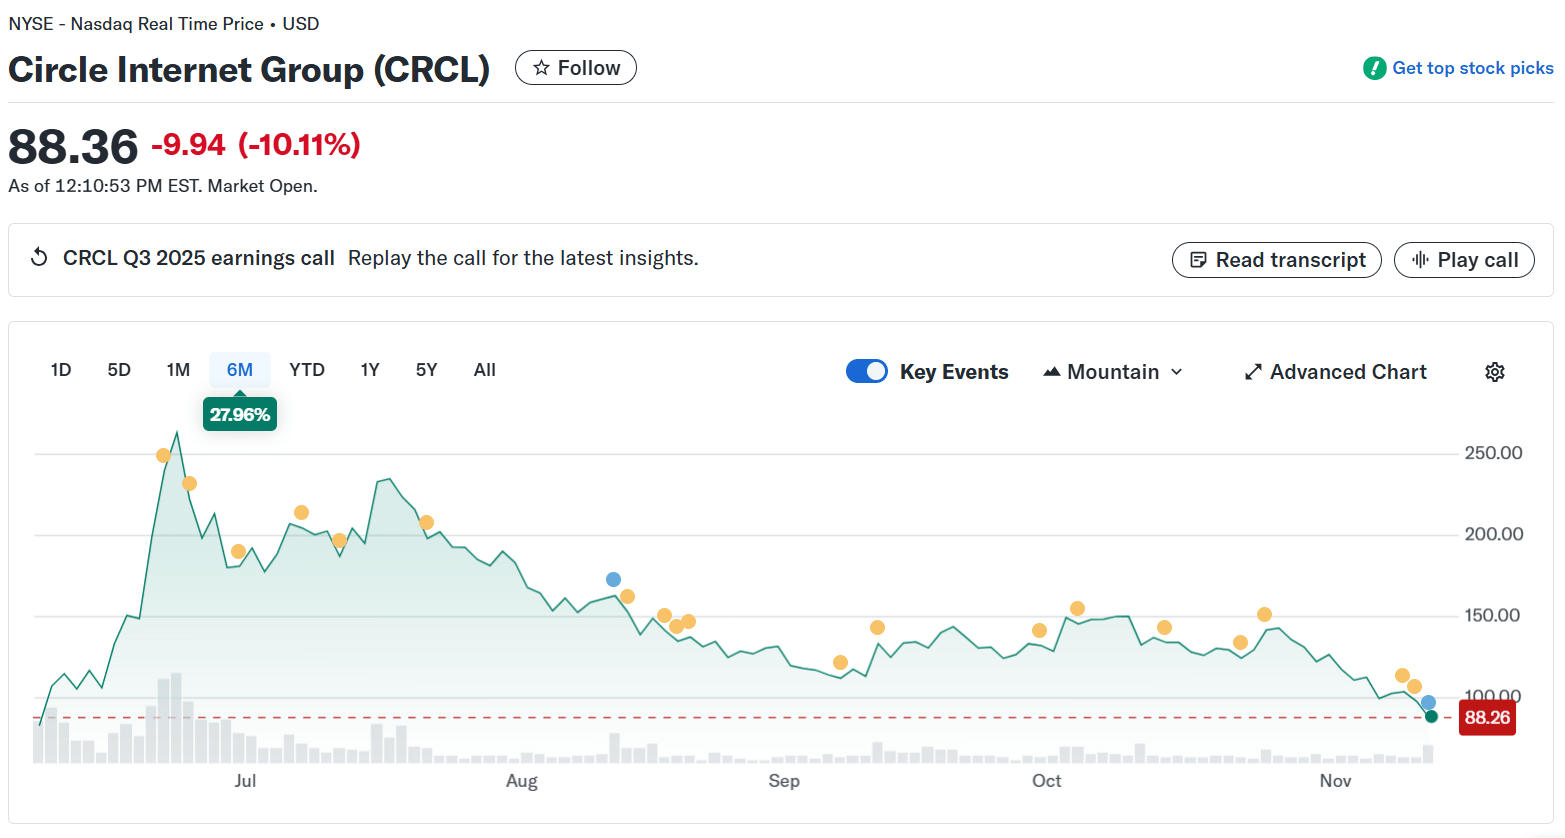The image size is (1565, 838).
Task: Click the blue event marker in mid-August
Action: 612,578
